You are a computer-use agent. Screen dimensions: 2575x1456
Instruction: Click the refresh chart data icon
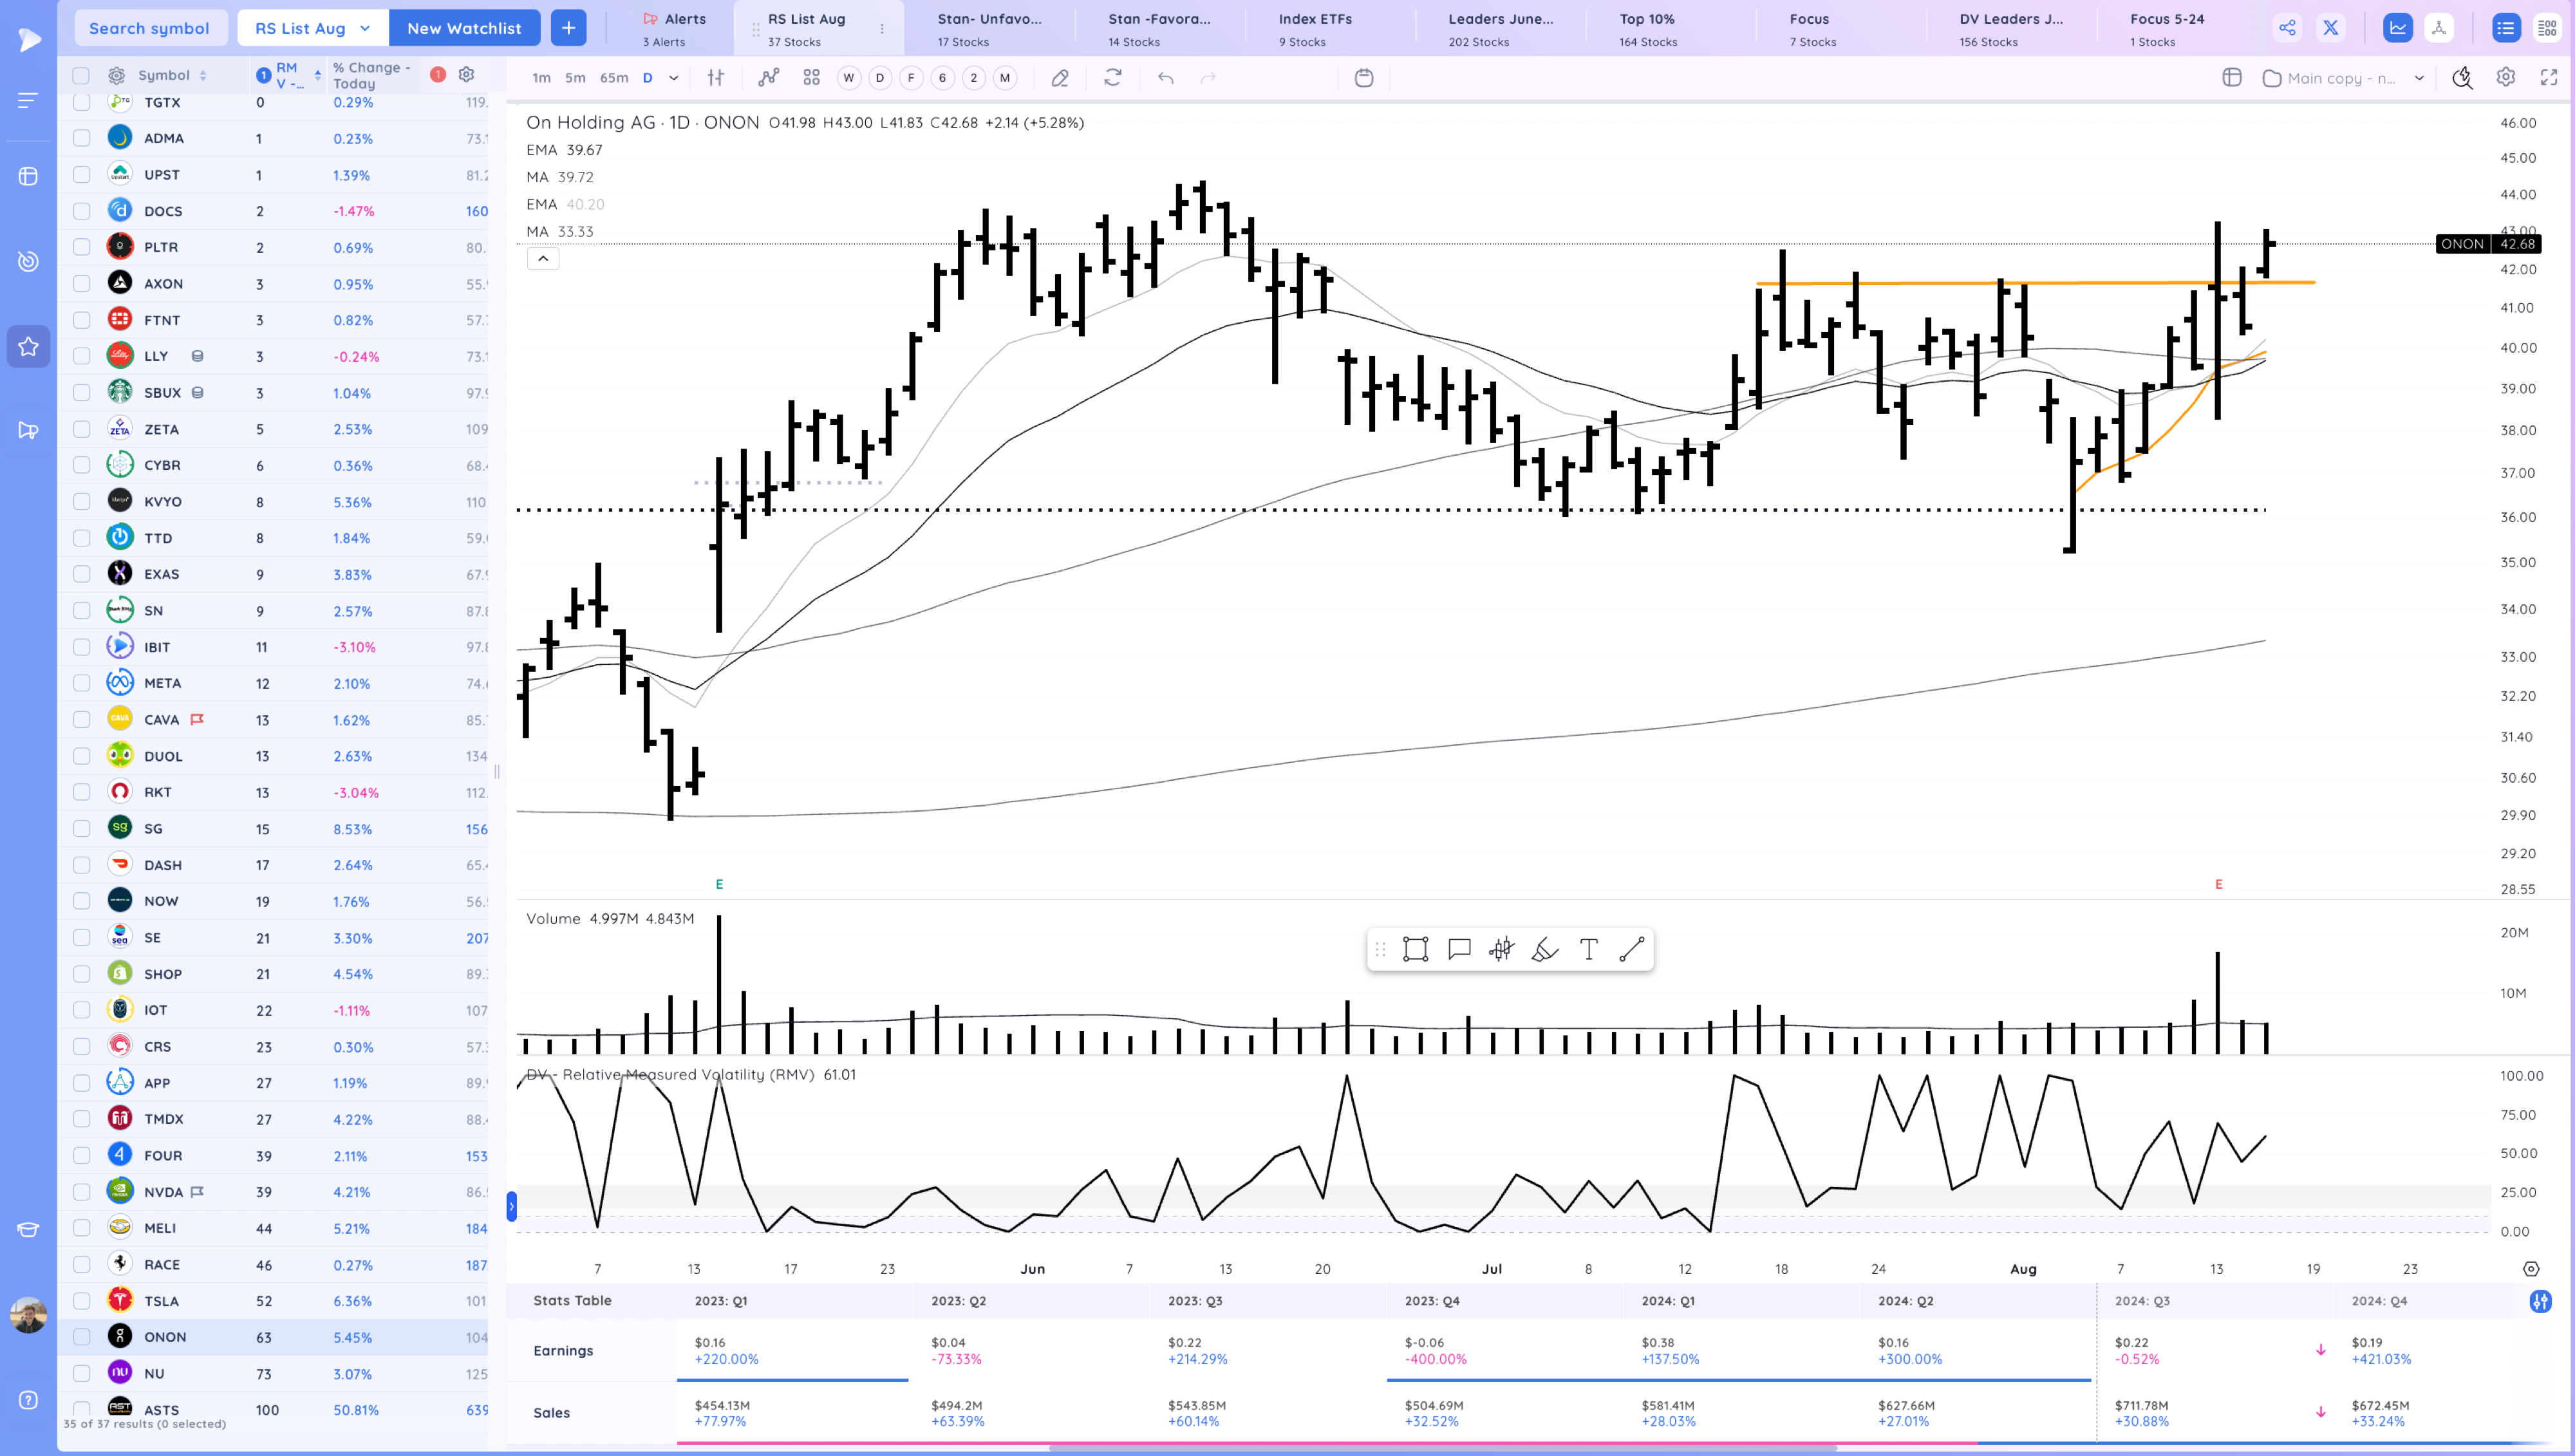[x=1112, y=78]
